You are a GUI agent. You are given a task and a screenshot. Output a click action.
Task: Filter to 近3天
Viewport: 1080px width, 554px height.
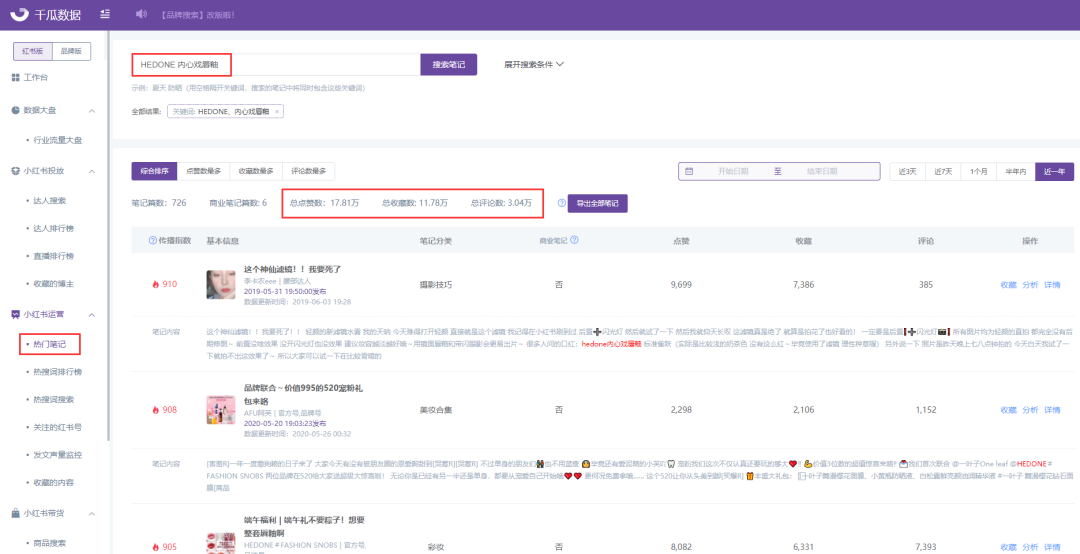pyautogui.click(x=907, y=172)
